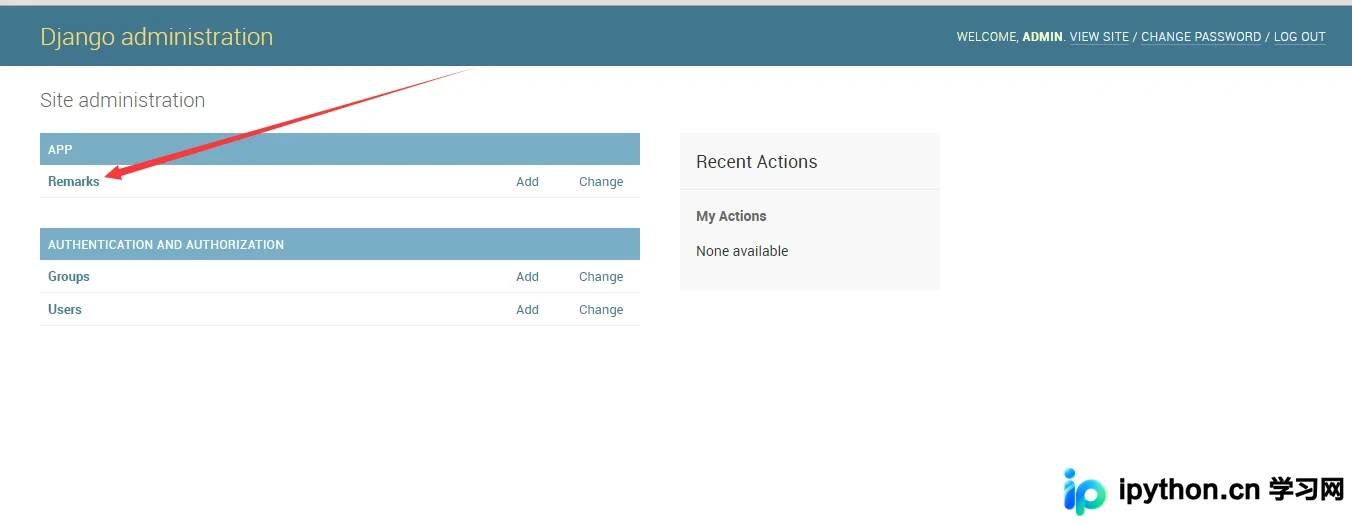Open the APP section header
The height and width of the screenshot is (525, 1352).
coord(60,149)
